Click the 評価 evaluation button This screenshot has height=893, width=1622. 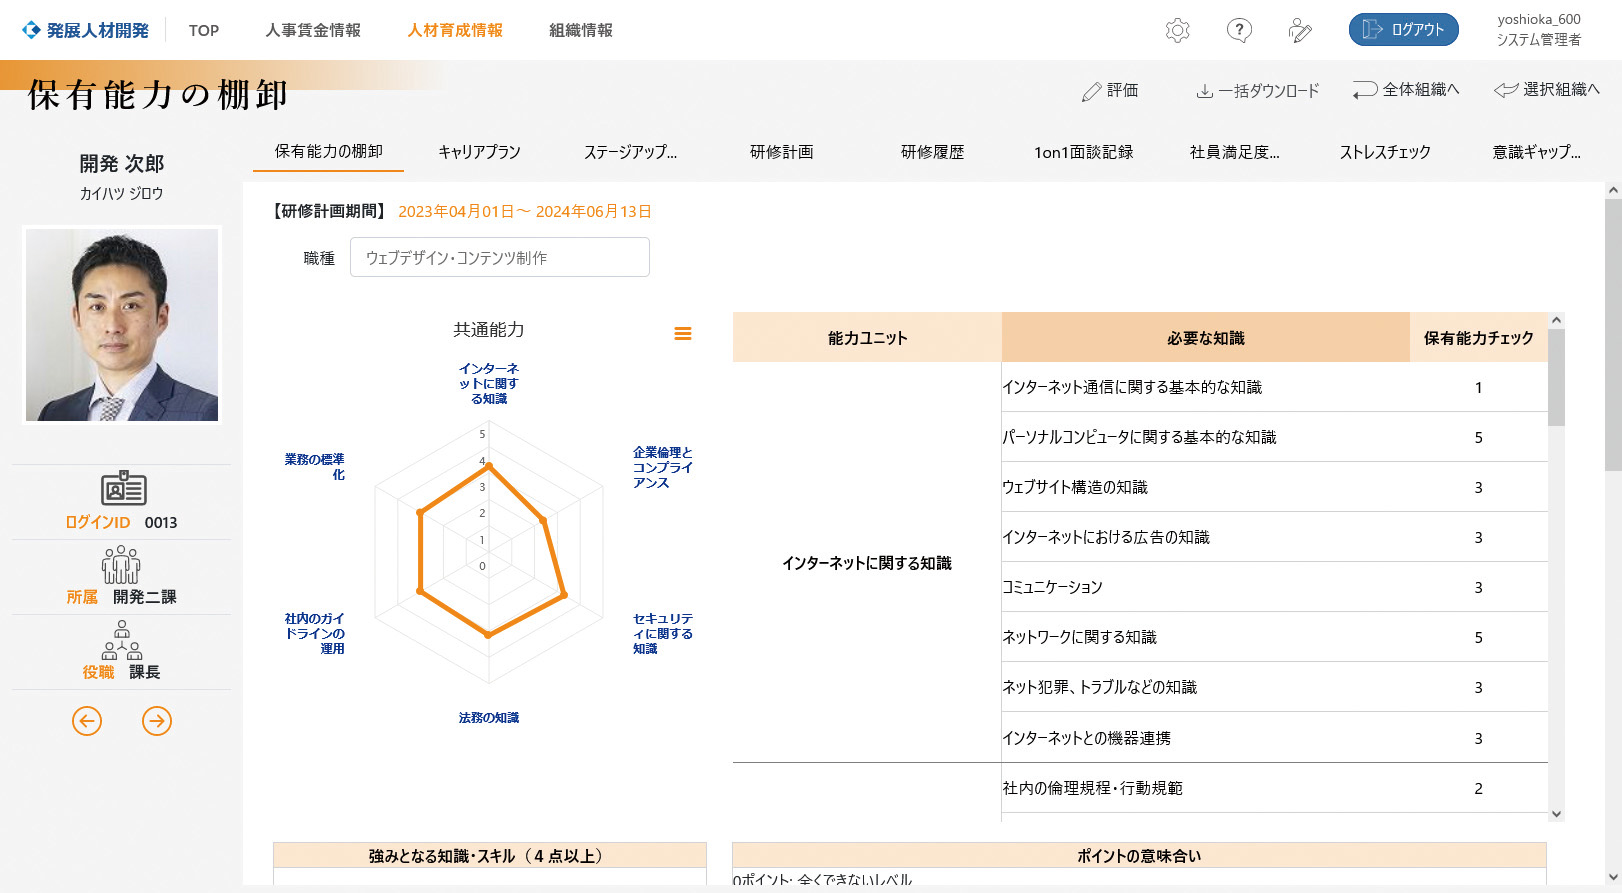[1110, 91]
